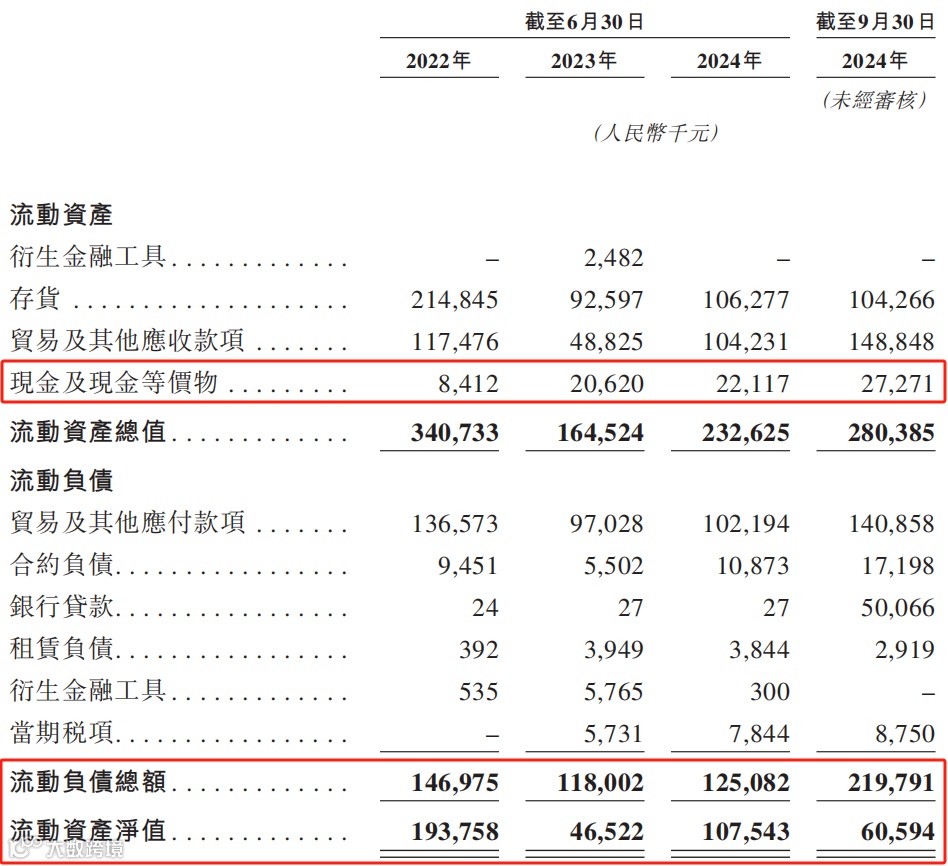
Task: Click the 截至9月30日 column group header
Action: pos(875,22)
